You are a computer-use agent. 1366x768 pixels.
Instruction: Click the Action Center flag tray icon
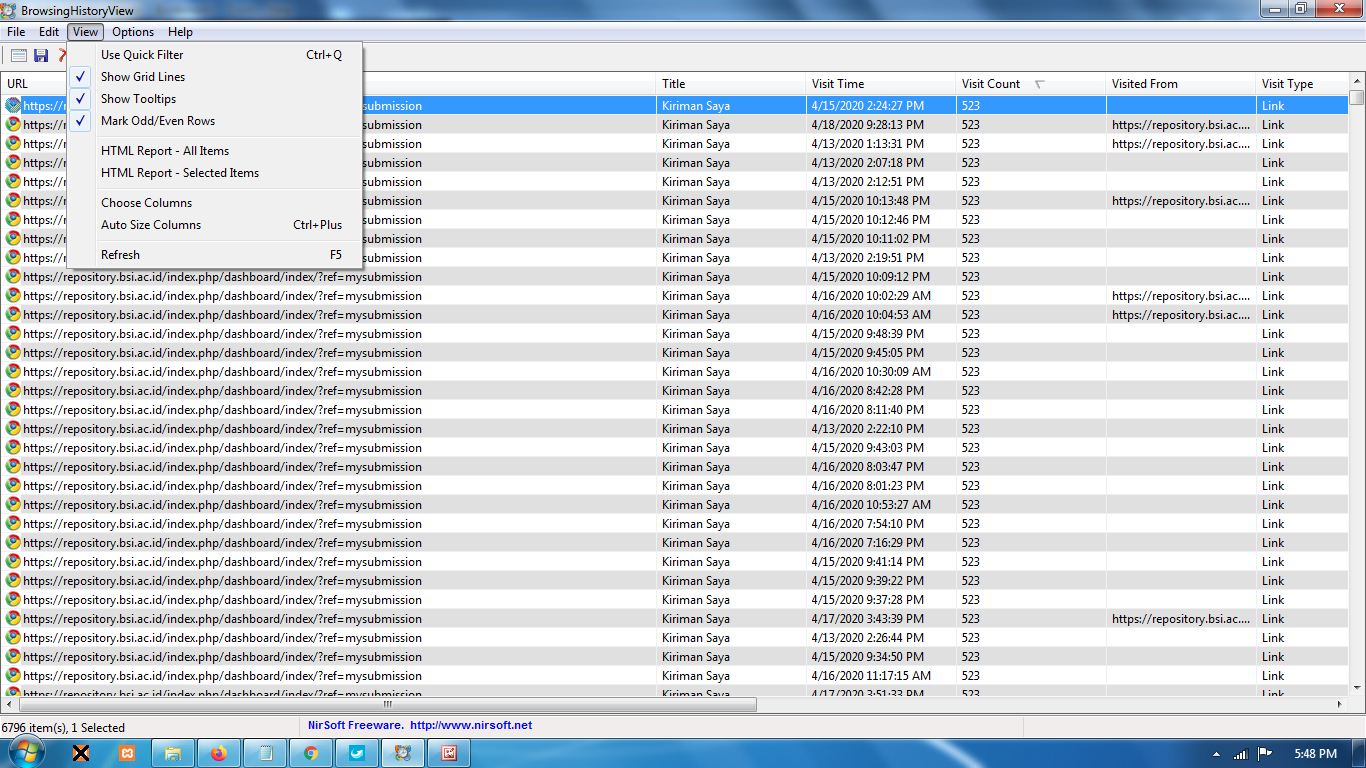point(1264,754)
